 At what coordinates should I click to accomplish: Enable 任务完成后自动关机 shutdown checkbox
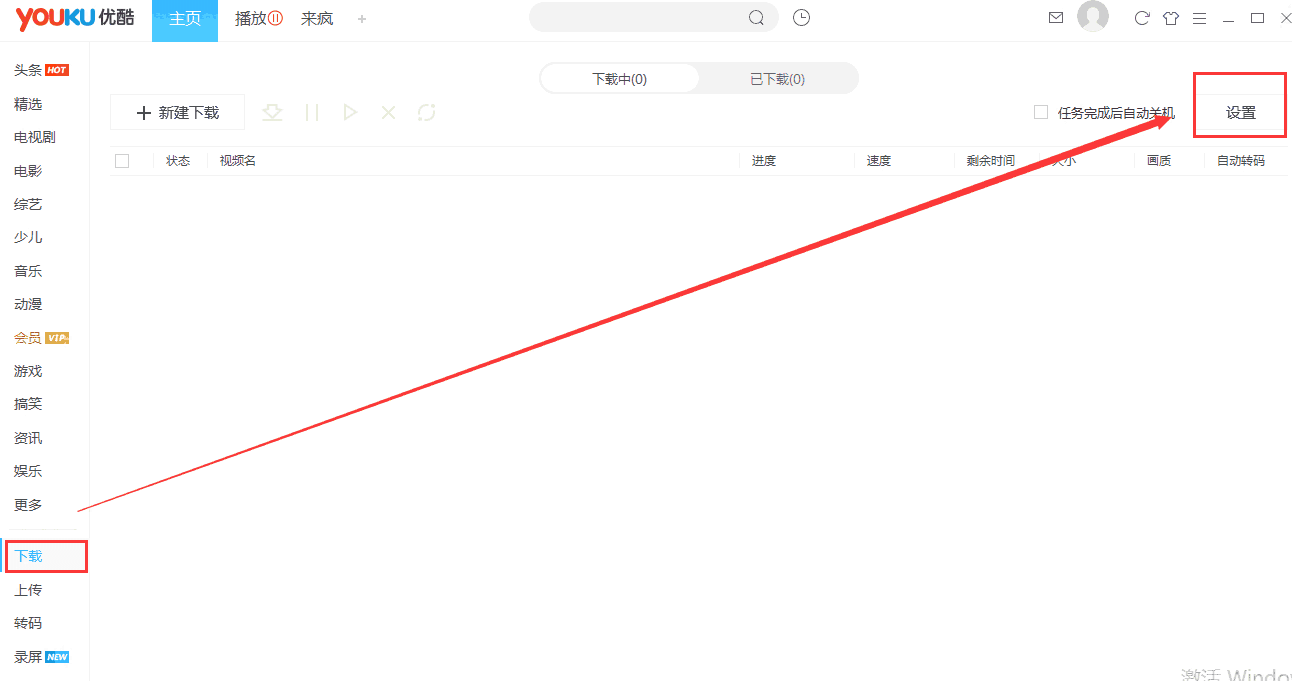(1040, 112)
